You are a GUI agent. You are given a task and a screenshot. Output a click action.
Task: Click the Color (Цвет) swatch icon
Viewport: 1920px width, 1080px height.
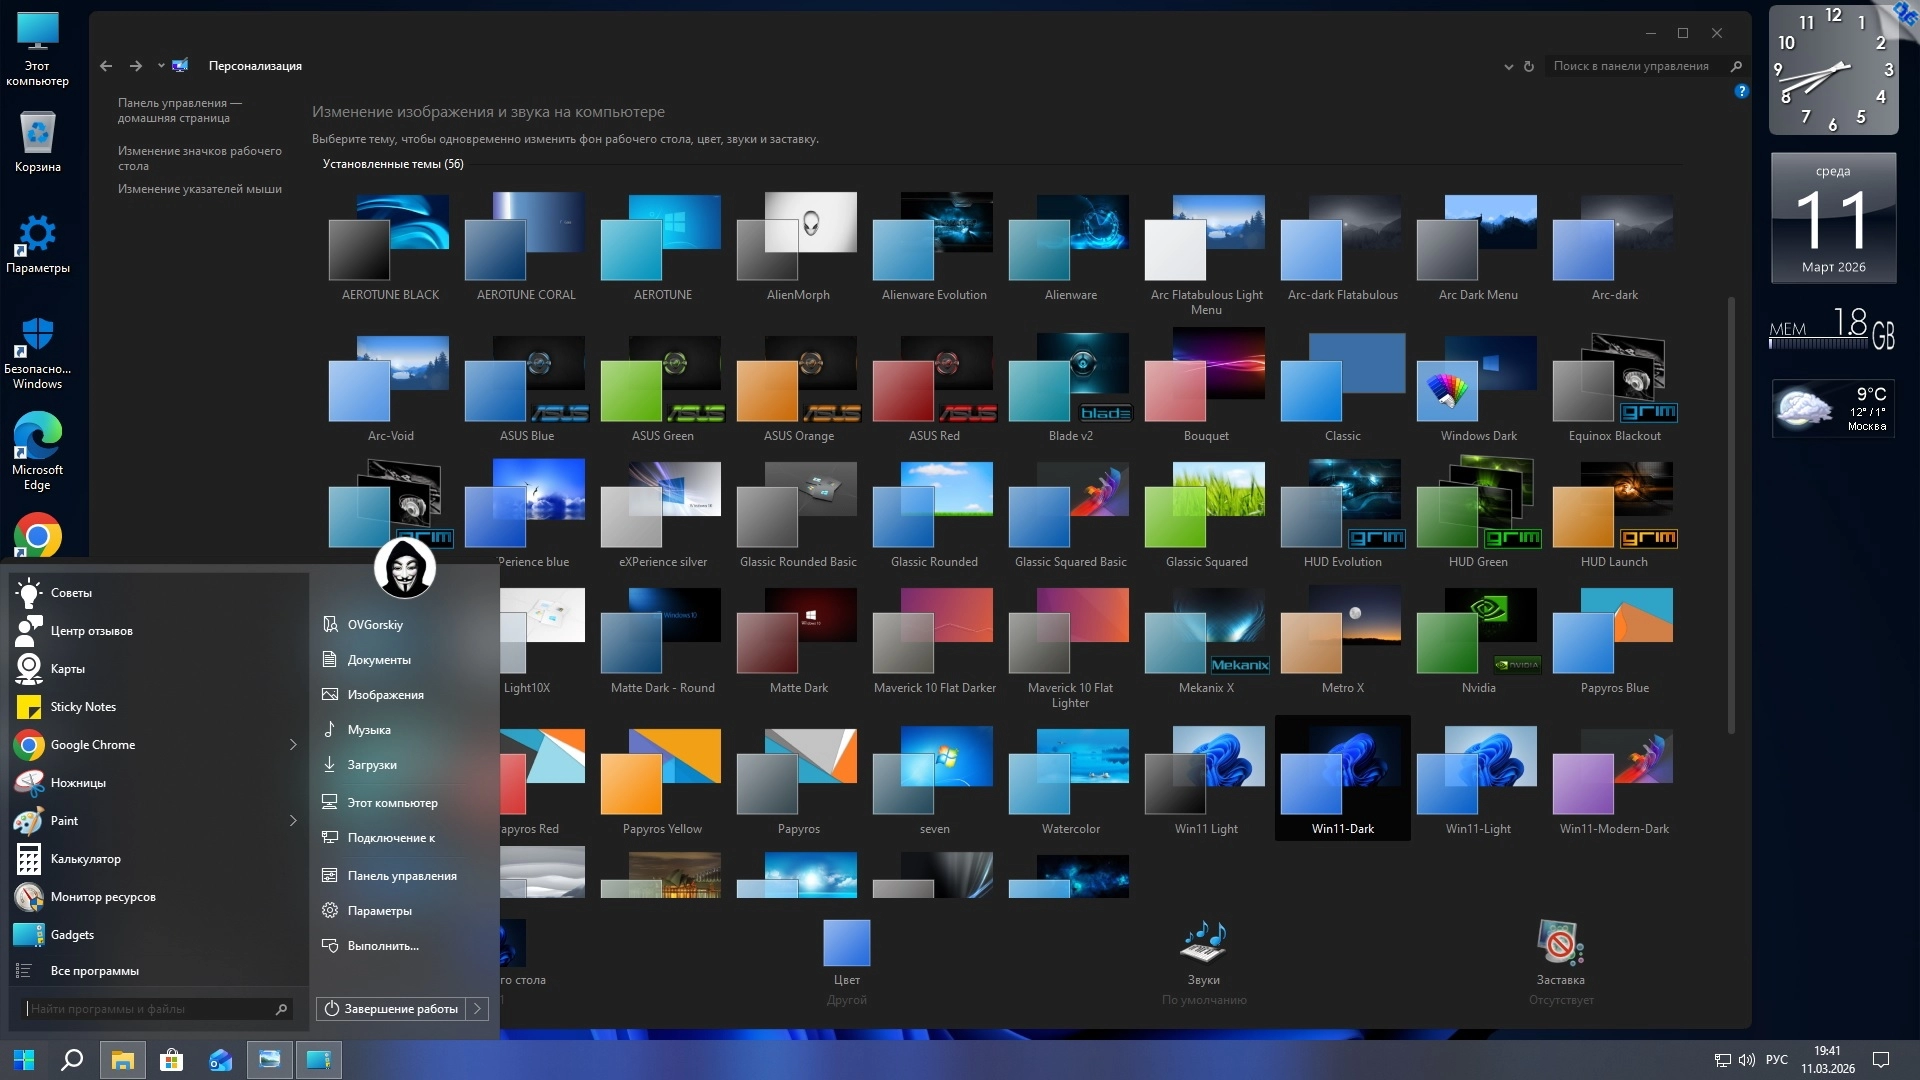coord(846,944)
